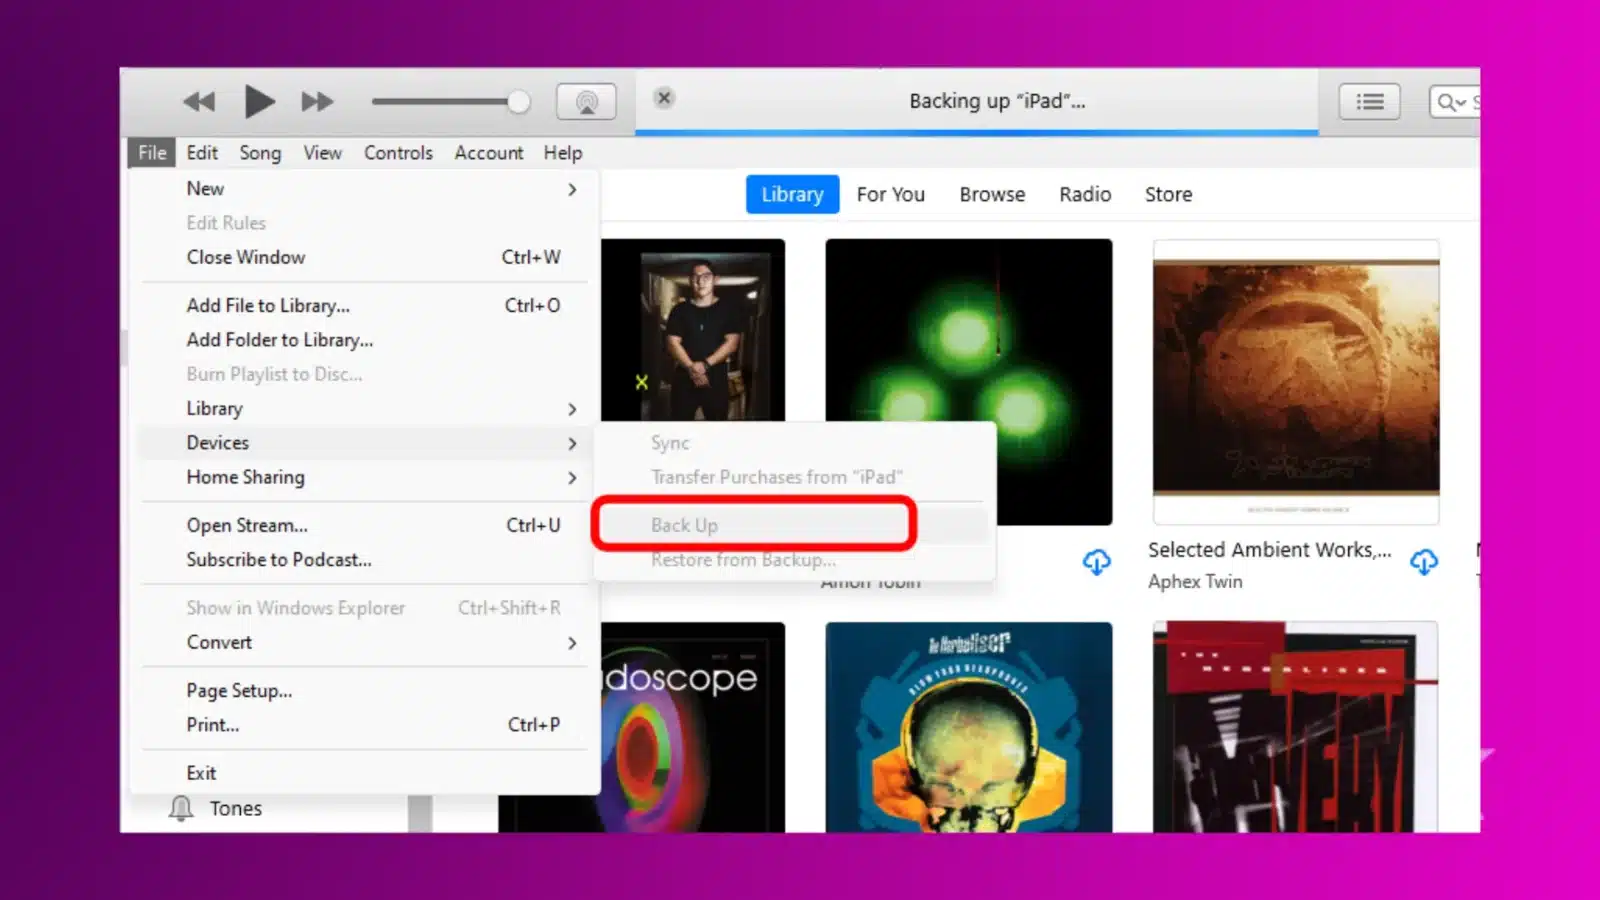
Task: Open the kaleidoscope album cover
Action: [692, 727]
